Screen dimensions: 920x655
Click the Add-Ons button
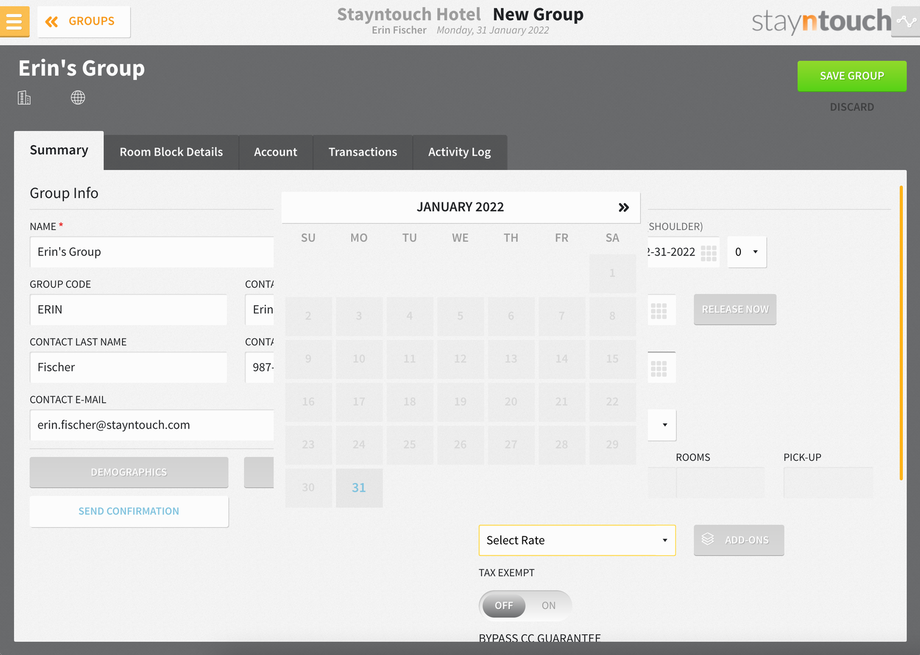coord(739,540)
